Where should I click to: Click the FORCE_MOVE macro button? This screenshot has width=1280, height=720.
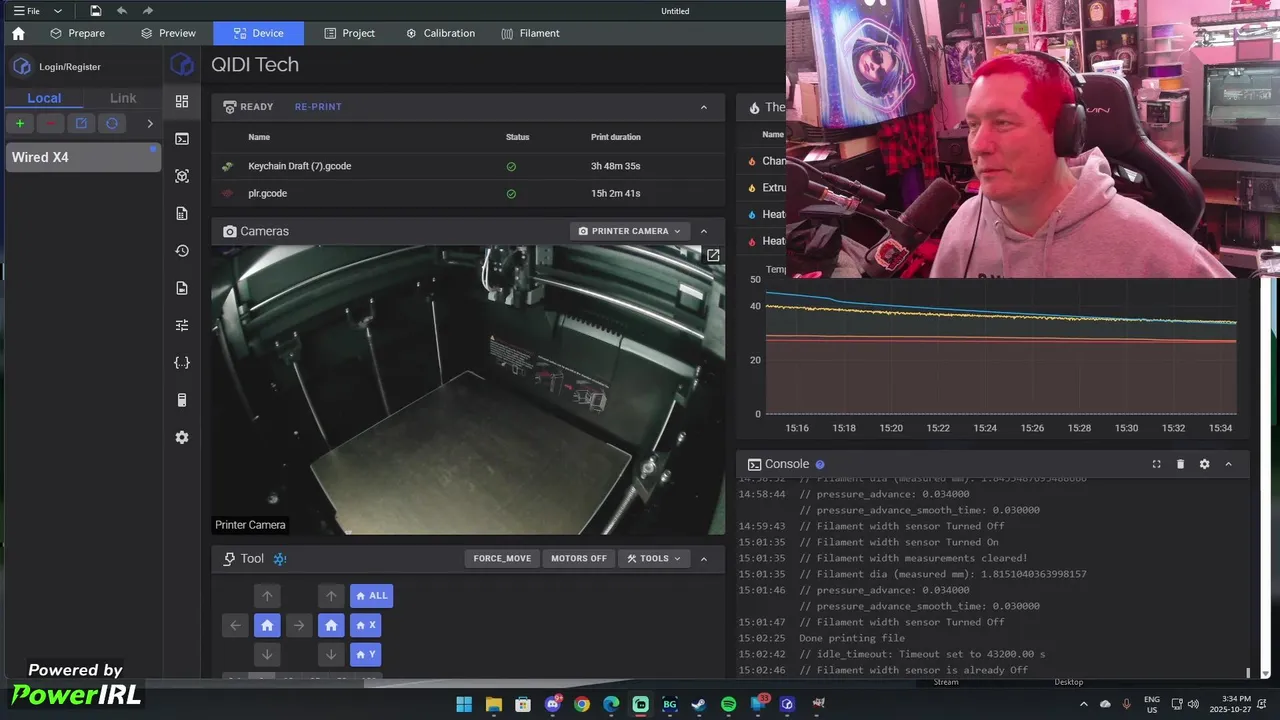click(x=502, y=558)
